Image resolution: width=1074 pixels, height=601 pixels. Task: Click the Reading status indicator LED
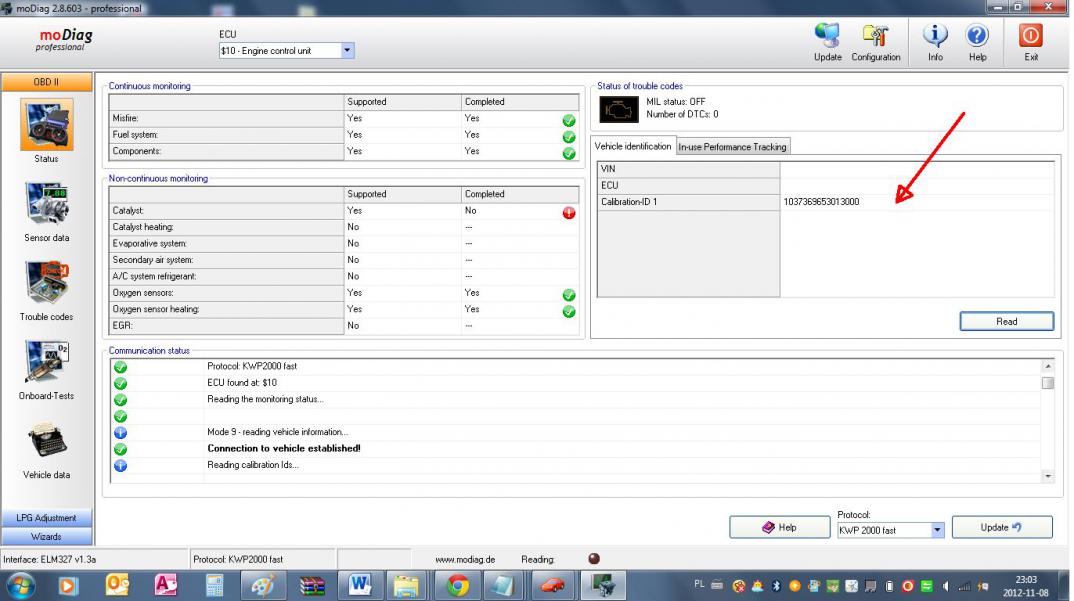tap(594, 559)
